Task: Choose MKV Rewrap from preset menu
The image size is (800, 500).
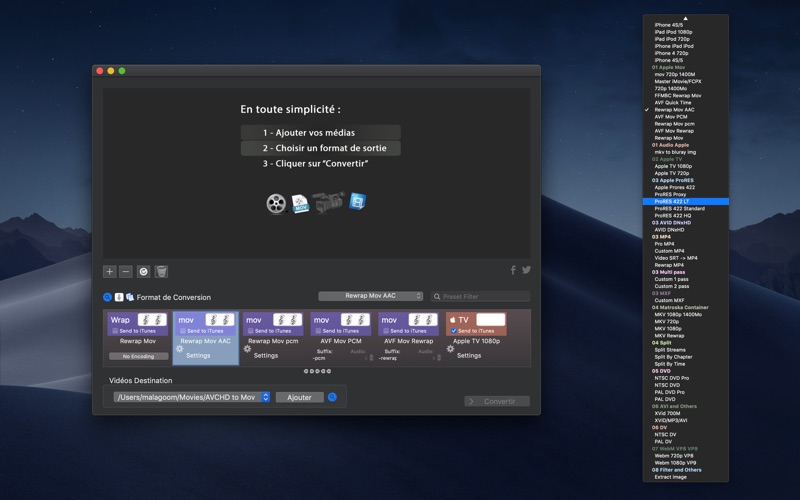Action: (685, 336)
